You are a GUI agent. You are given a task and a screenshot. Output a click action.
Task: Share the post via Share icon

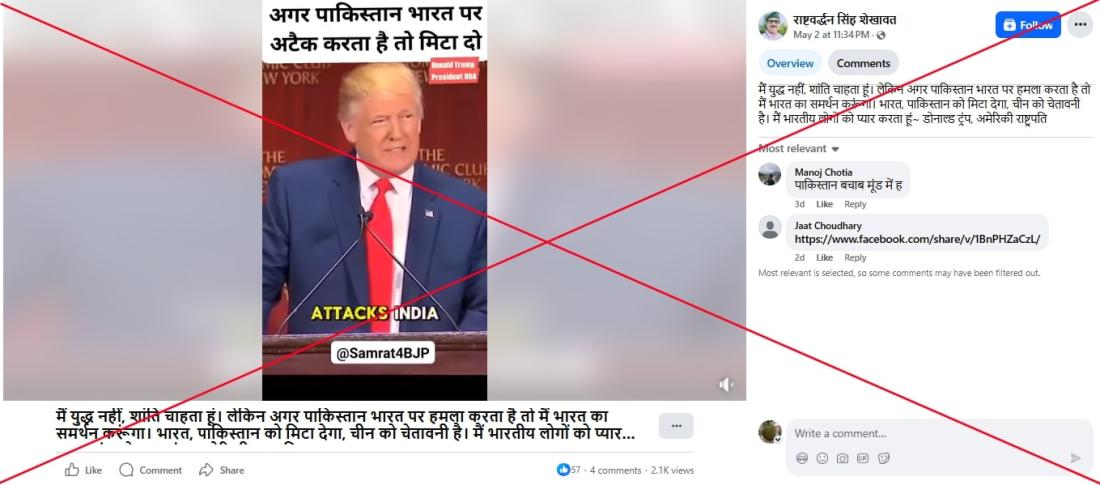coord(222,470)
